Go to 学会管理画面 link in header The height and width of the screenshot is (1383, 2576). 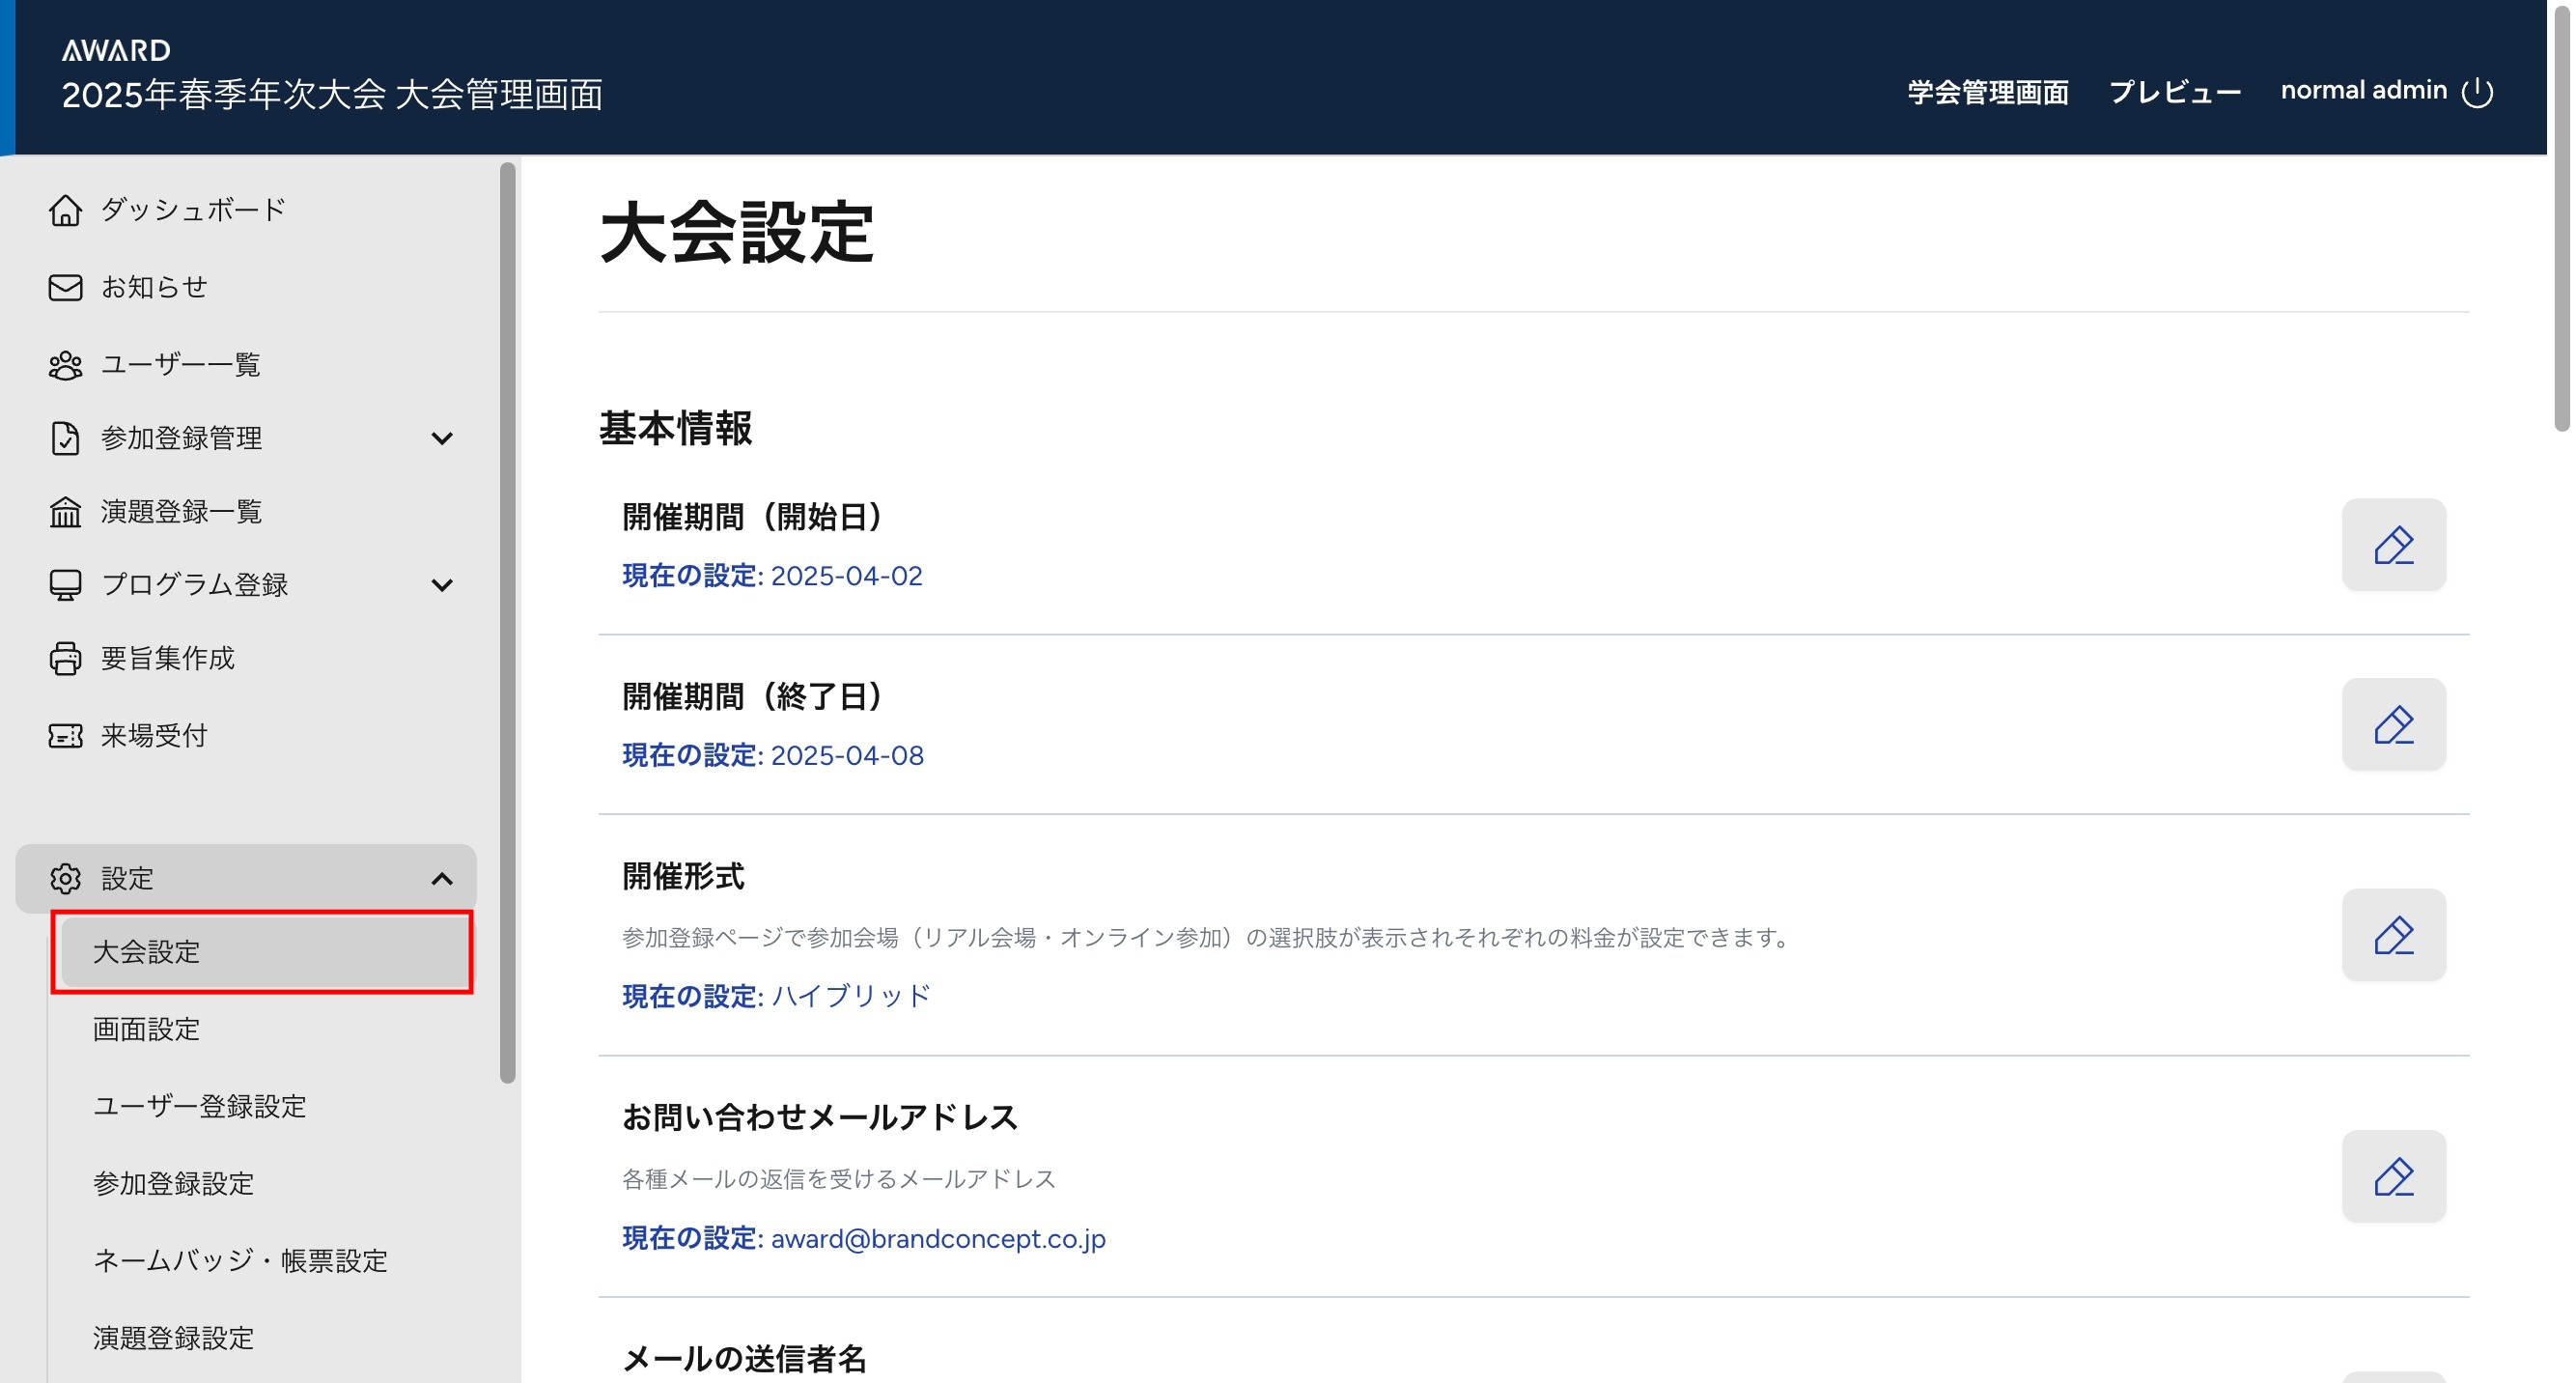[x=1987, y=92]
